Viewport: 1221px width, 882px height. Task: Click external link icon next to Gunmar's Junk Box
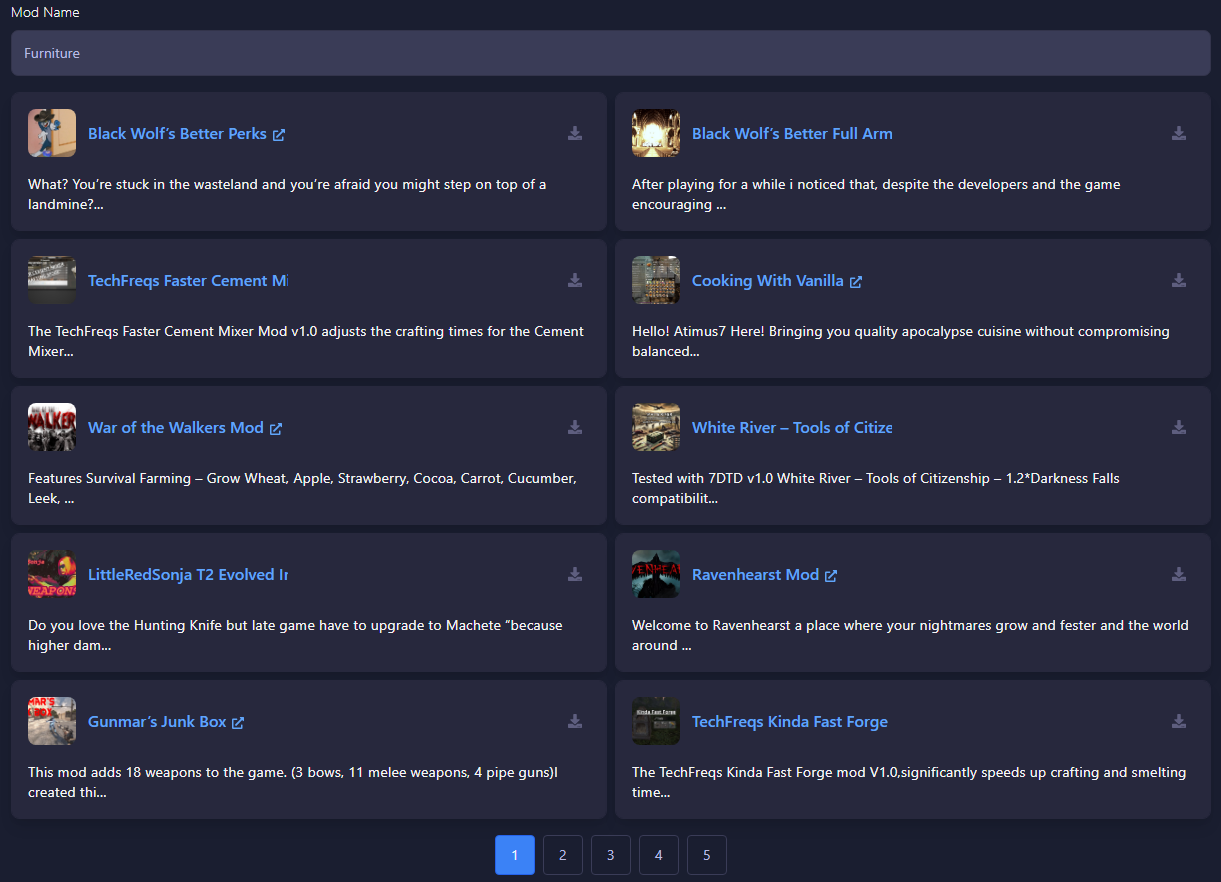point(238,722)
